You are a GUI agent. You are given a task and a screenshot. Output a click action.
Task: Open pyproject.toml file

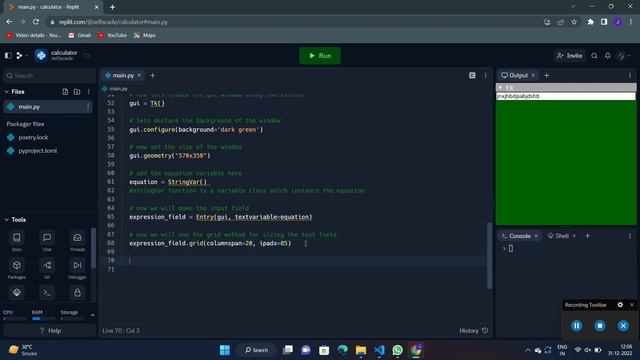click(37, 151)
